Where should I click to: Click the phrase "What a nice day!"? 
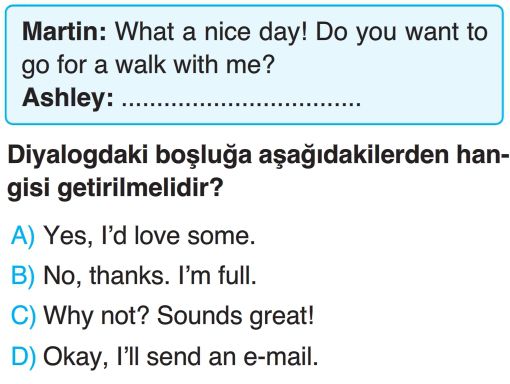pos(211,32)
